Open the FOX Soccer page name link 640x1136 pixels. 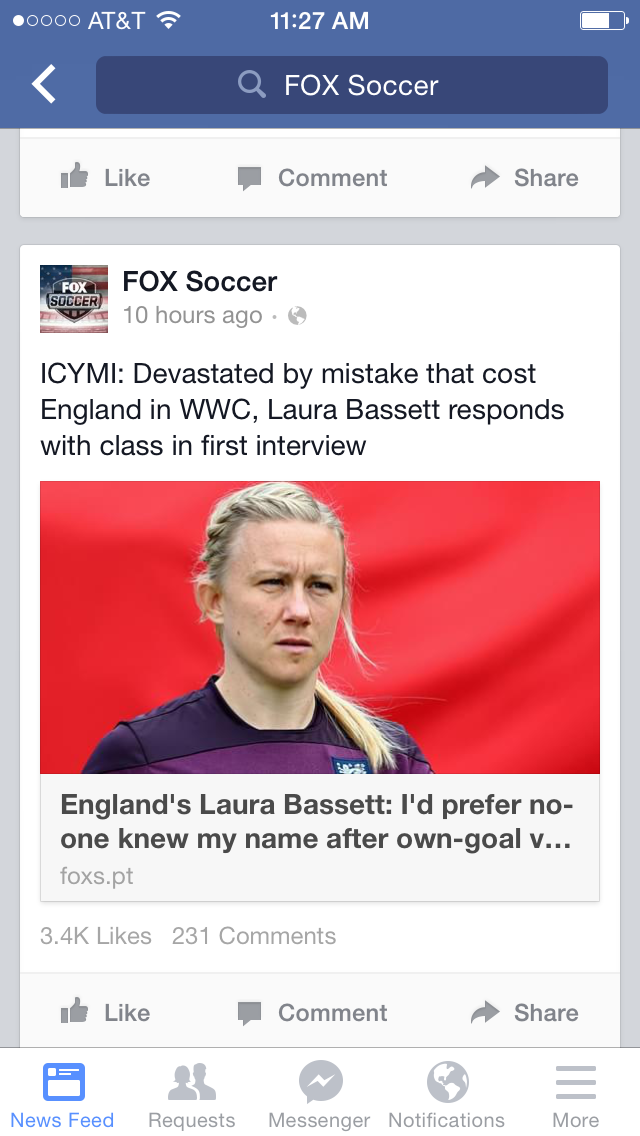(200, 281)
